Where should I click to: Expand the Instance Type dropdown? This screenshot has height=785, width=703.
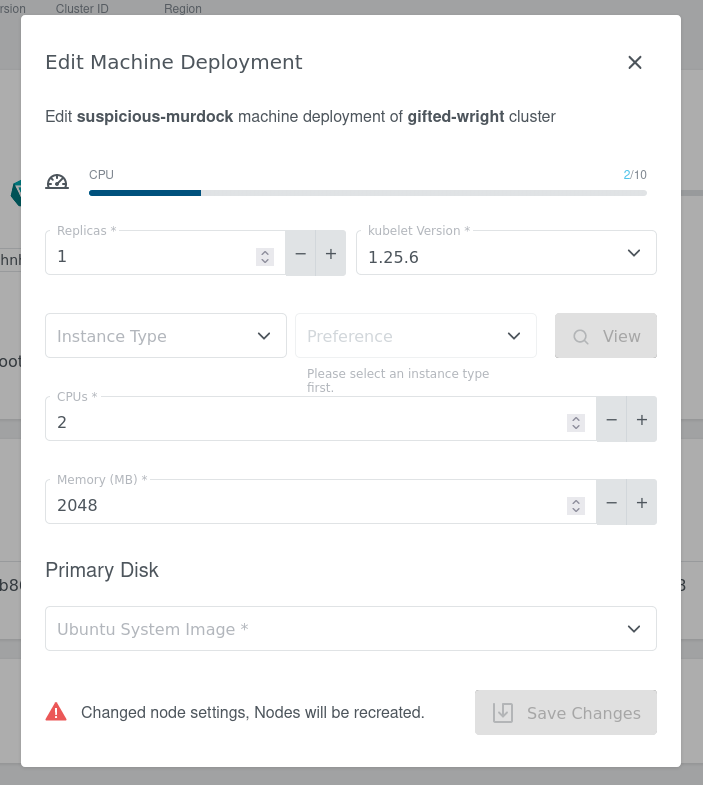pyautogui.click(x=166, y=336)
